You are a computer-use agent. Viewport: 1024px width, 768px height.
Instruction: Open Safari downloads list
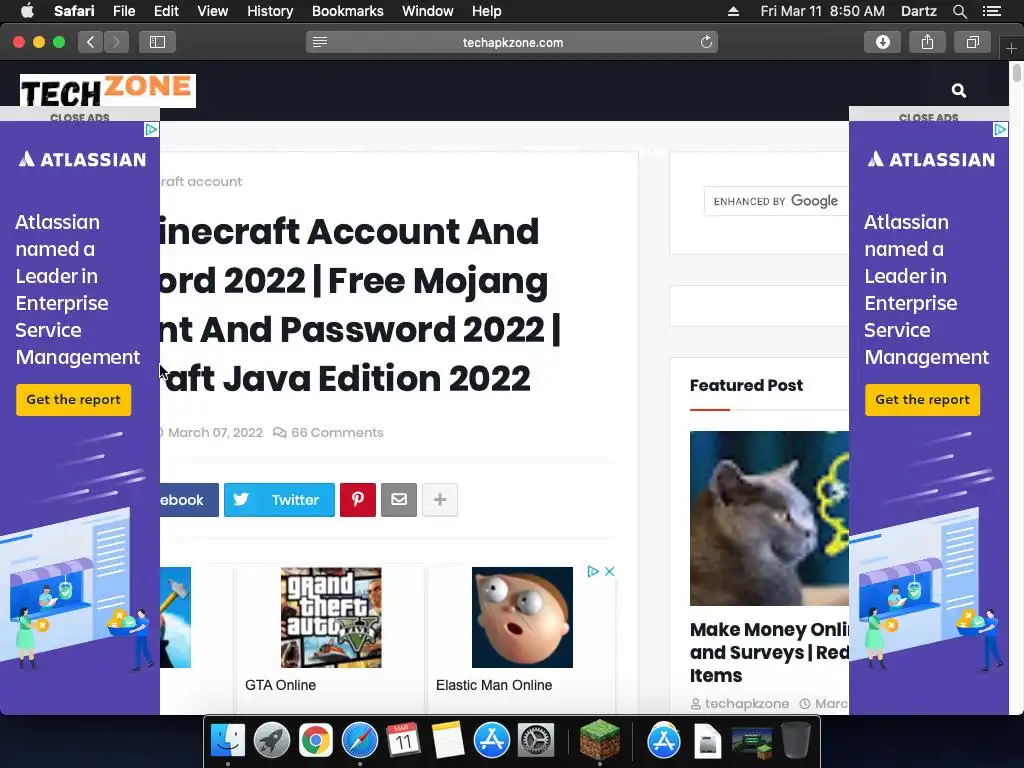[x=882, y=42]
